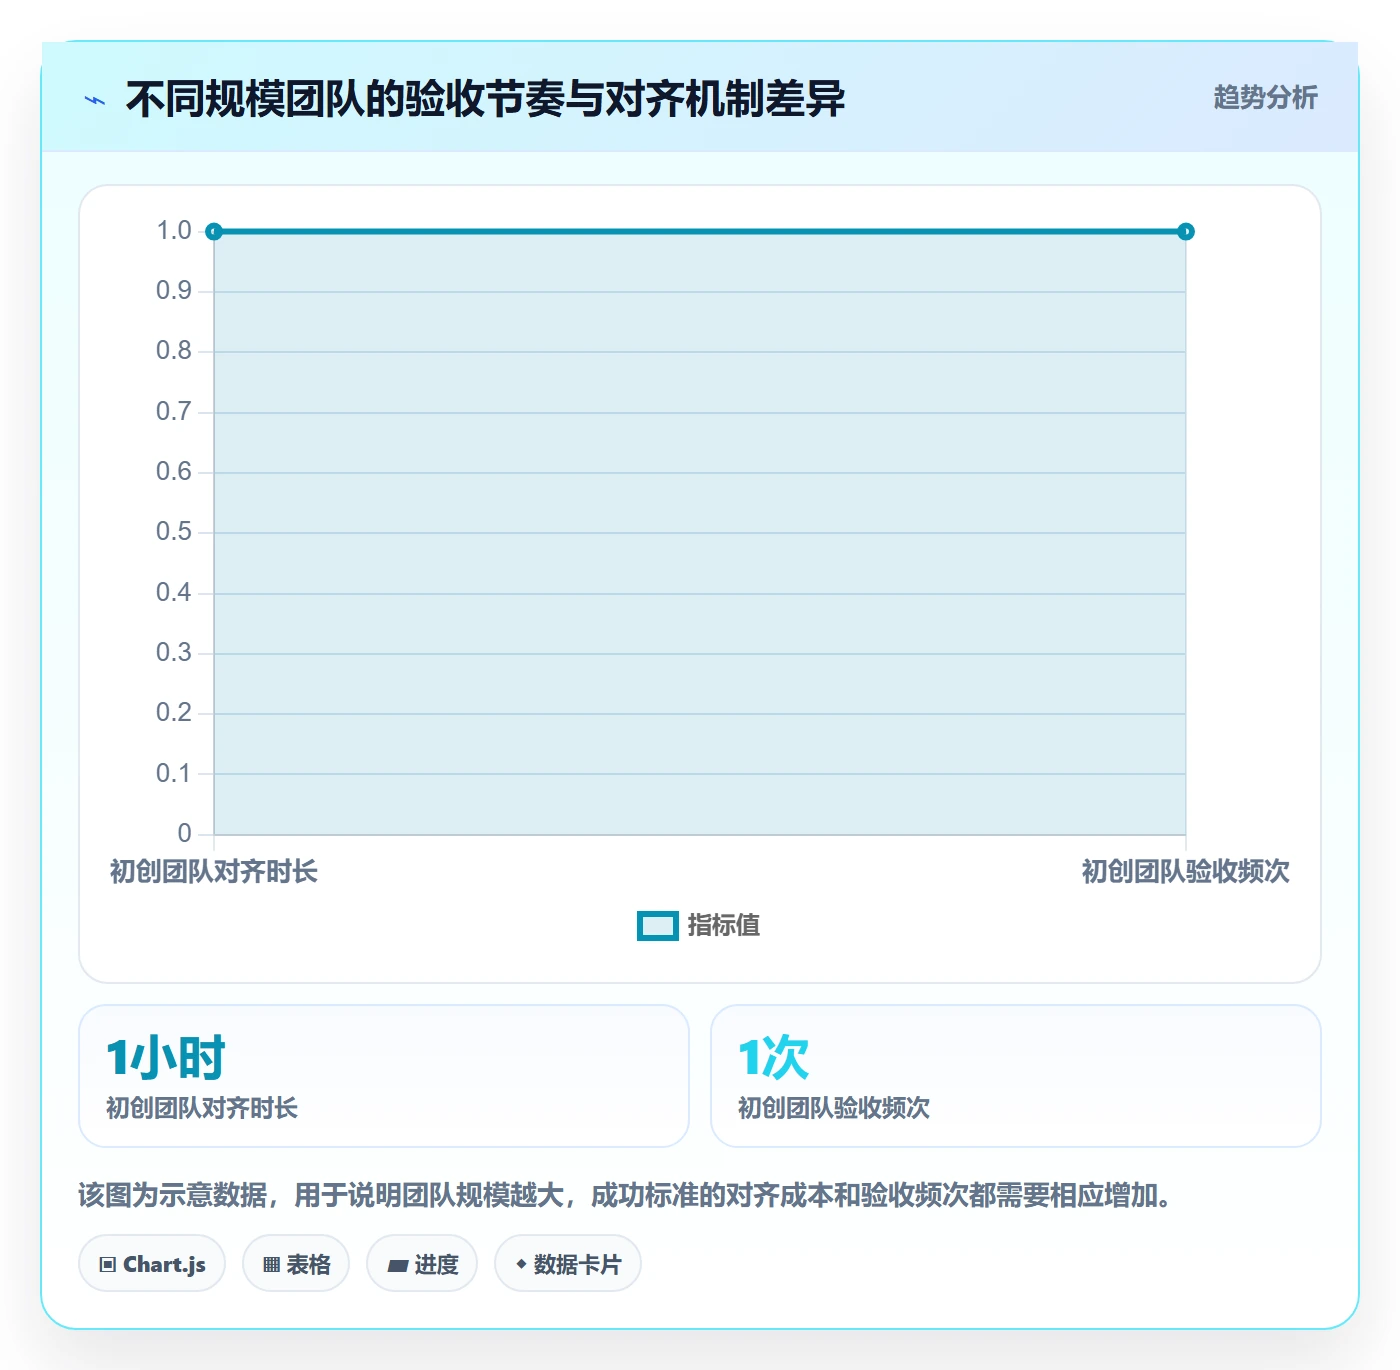Click the Chart.js tag chip

(x=152, y=1264)
